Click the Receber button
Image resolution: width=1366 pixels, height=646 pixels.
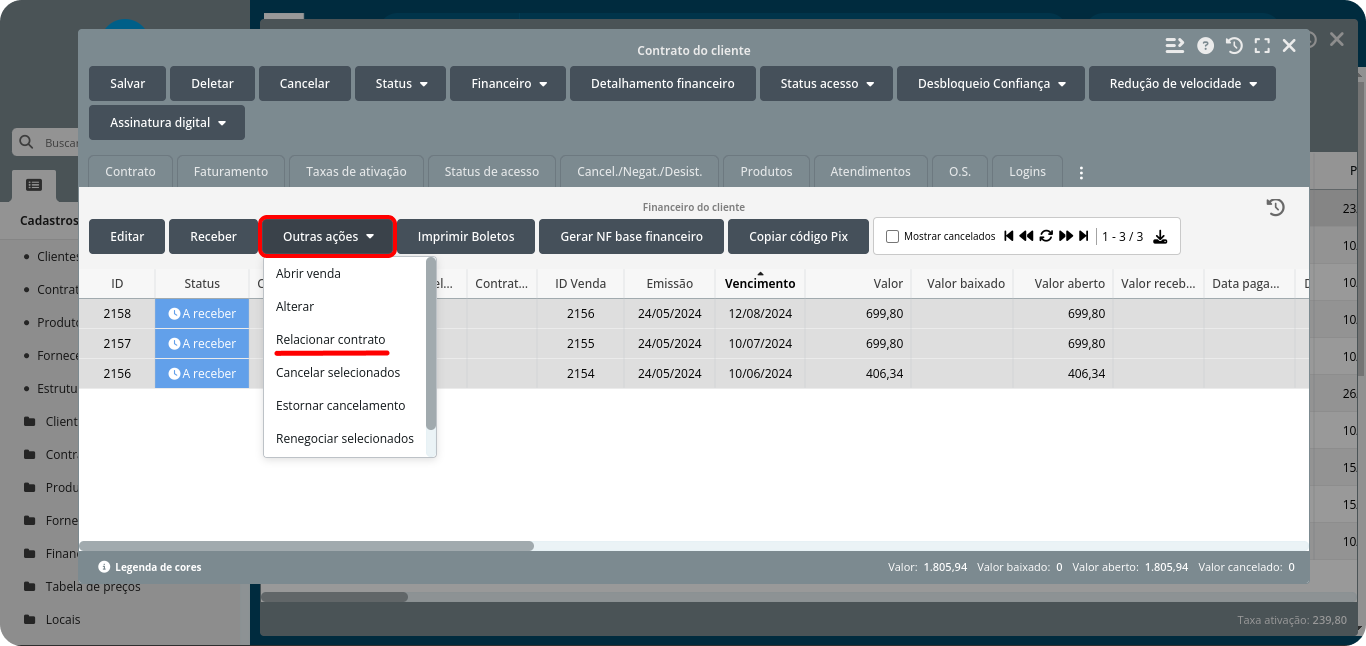213,237
